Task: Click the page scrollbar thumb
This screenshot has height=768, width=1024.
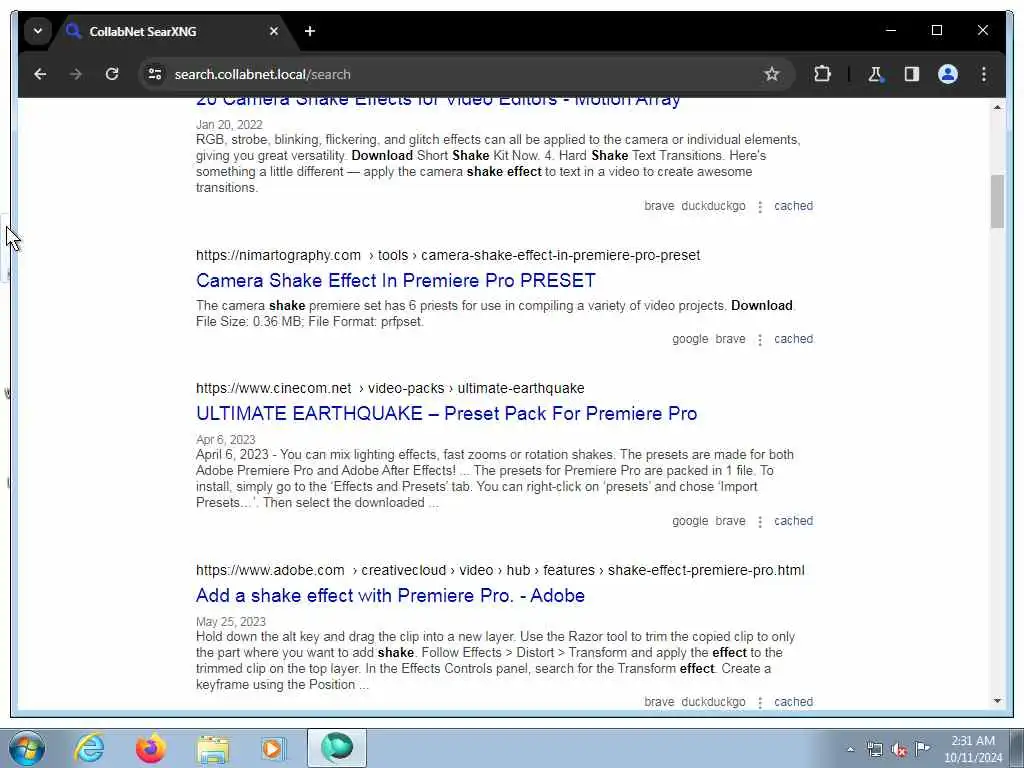Action: [x=997, y=201]
